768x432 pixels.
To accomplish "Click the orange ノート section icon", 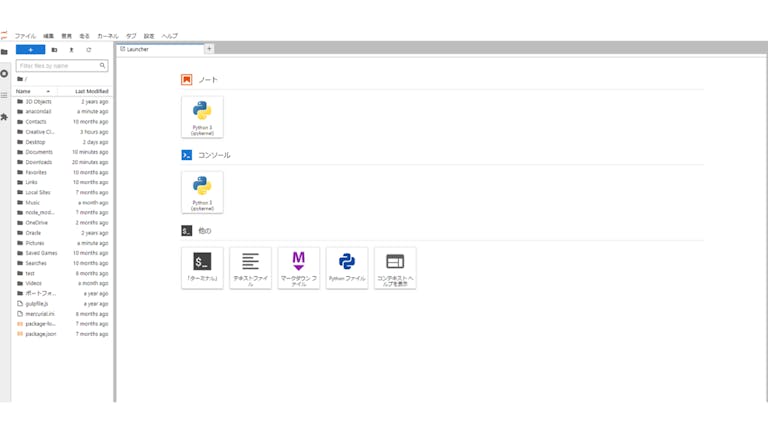I will coord(187,79).
